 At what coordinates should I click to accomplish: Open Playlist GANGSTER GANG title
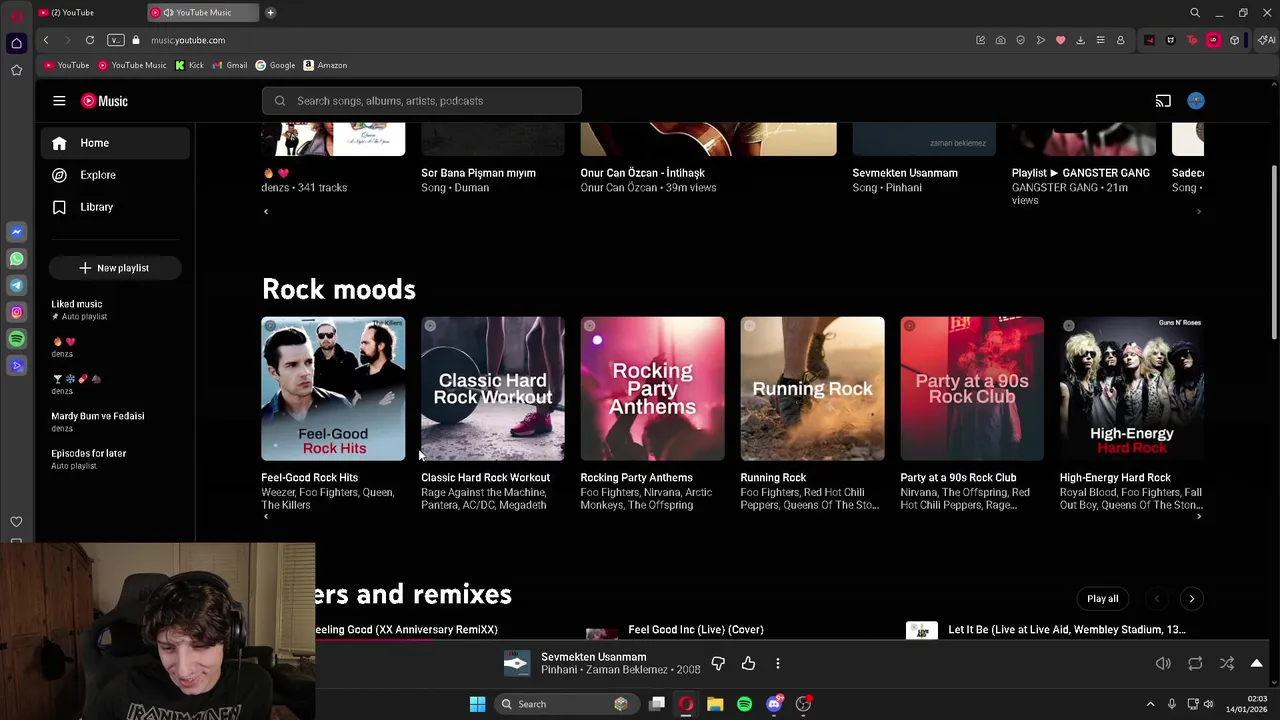click(1081, 173)
